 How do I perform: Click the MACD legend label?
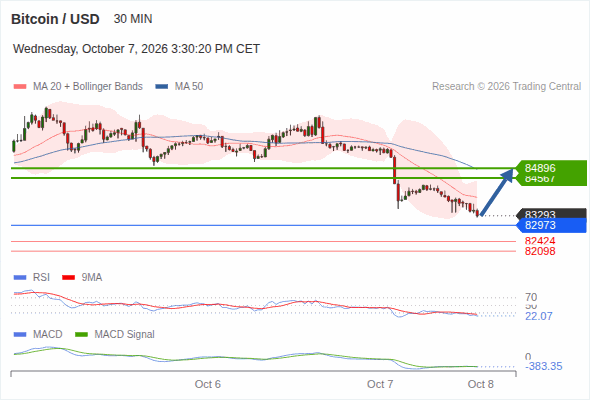point(48,335)
